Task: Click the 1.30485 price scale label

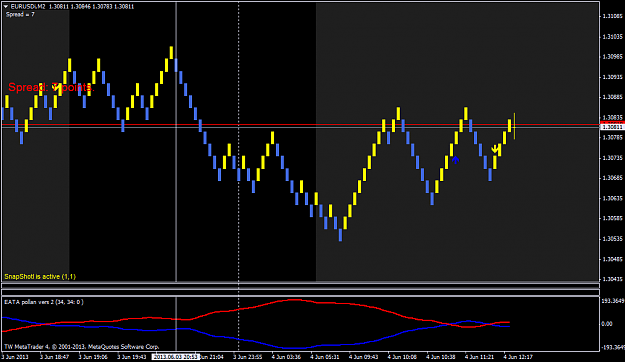Action: click(x=613, y=259)
